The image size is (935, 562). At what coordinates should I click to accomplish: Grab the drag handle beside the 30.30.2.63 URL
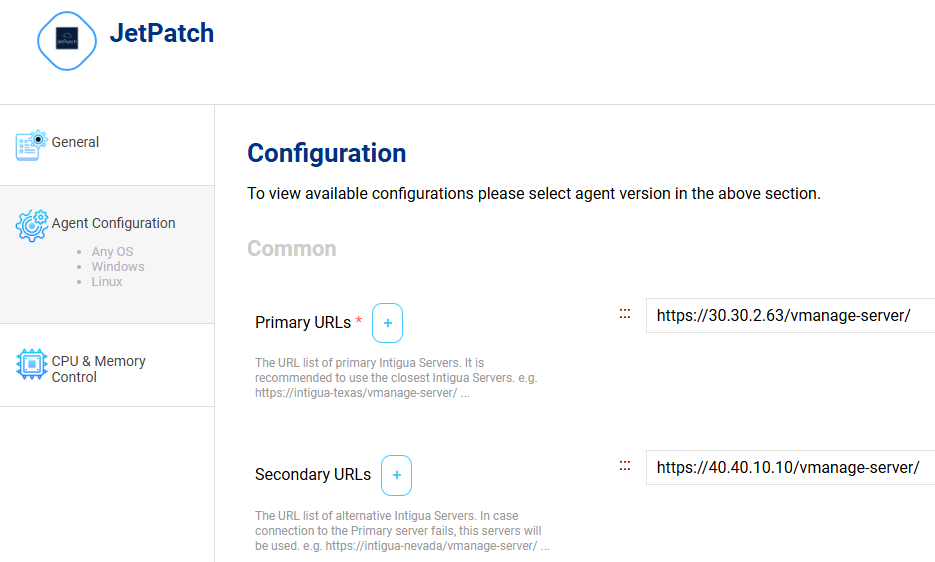tap(625, 314)
